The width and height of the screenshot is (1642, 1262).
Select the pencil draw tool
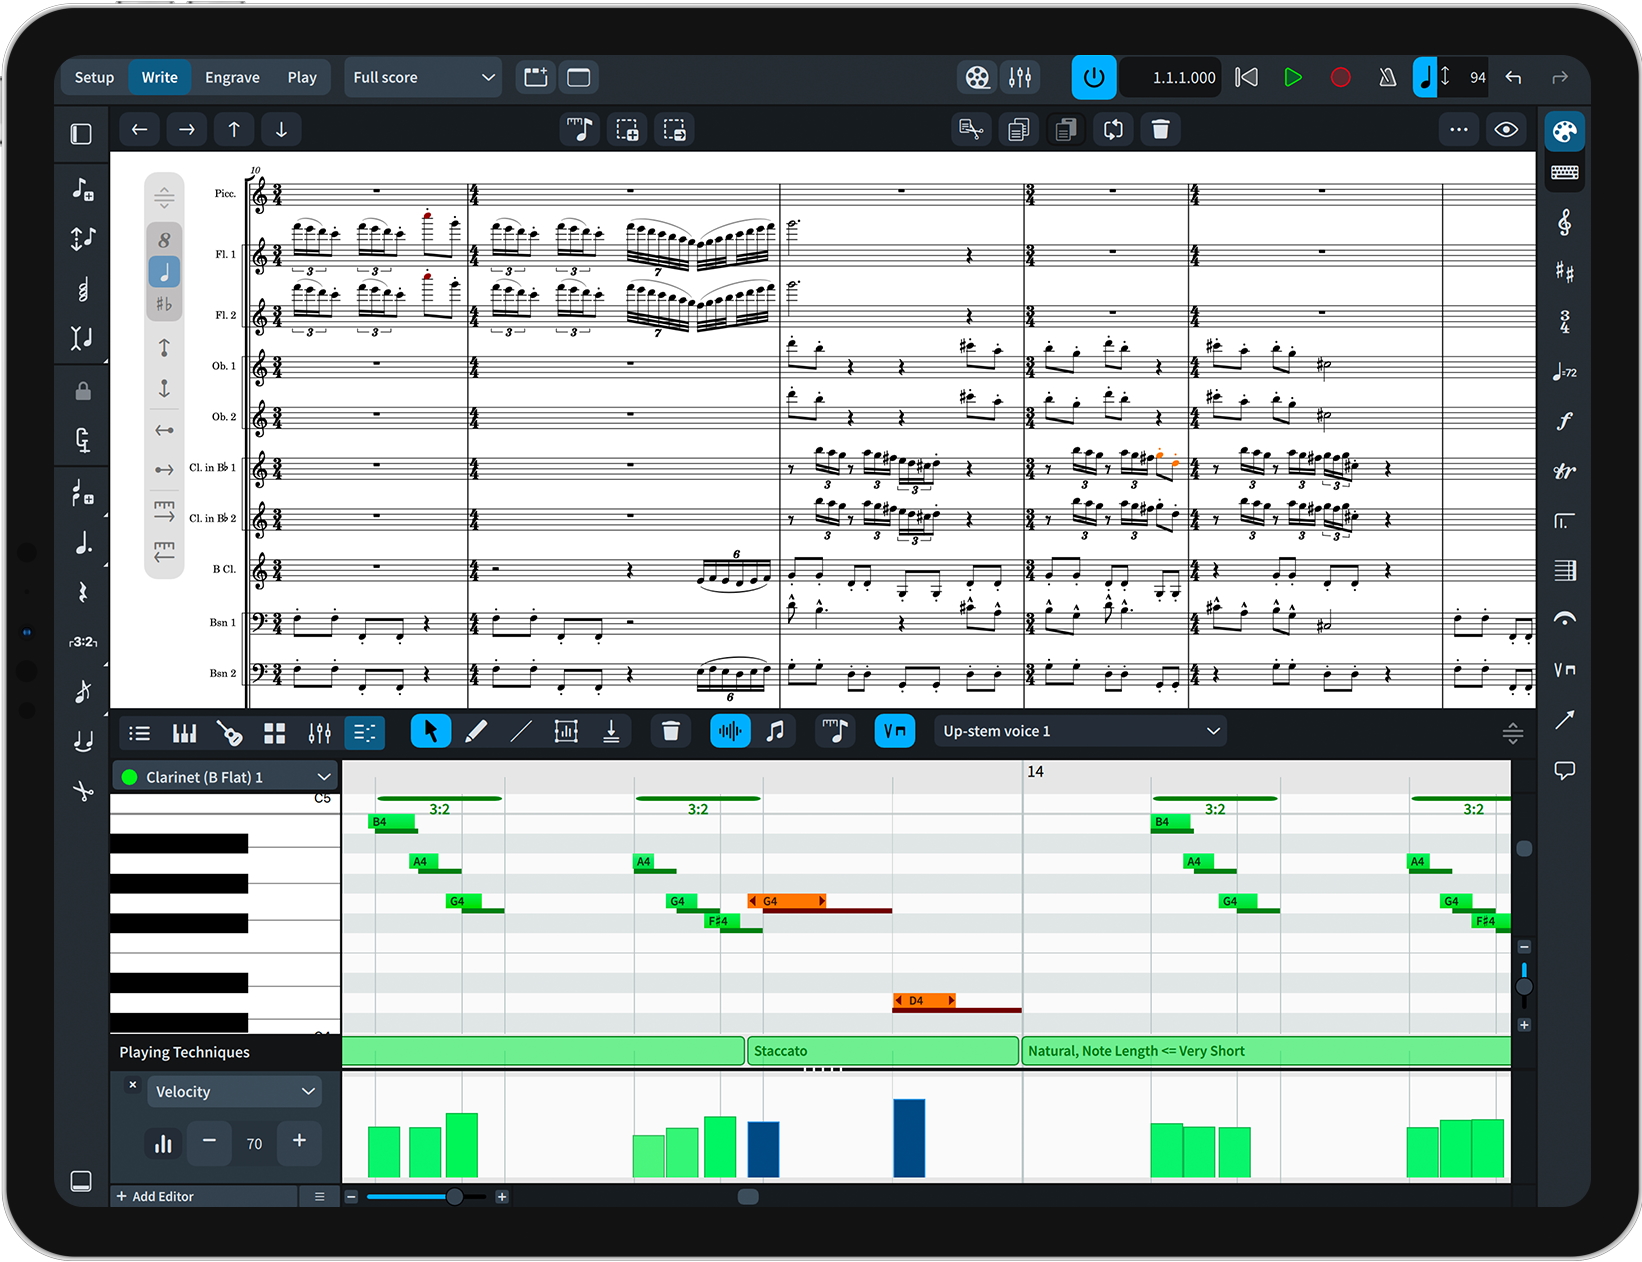click(477, 732)
